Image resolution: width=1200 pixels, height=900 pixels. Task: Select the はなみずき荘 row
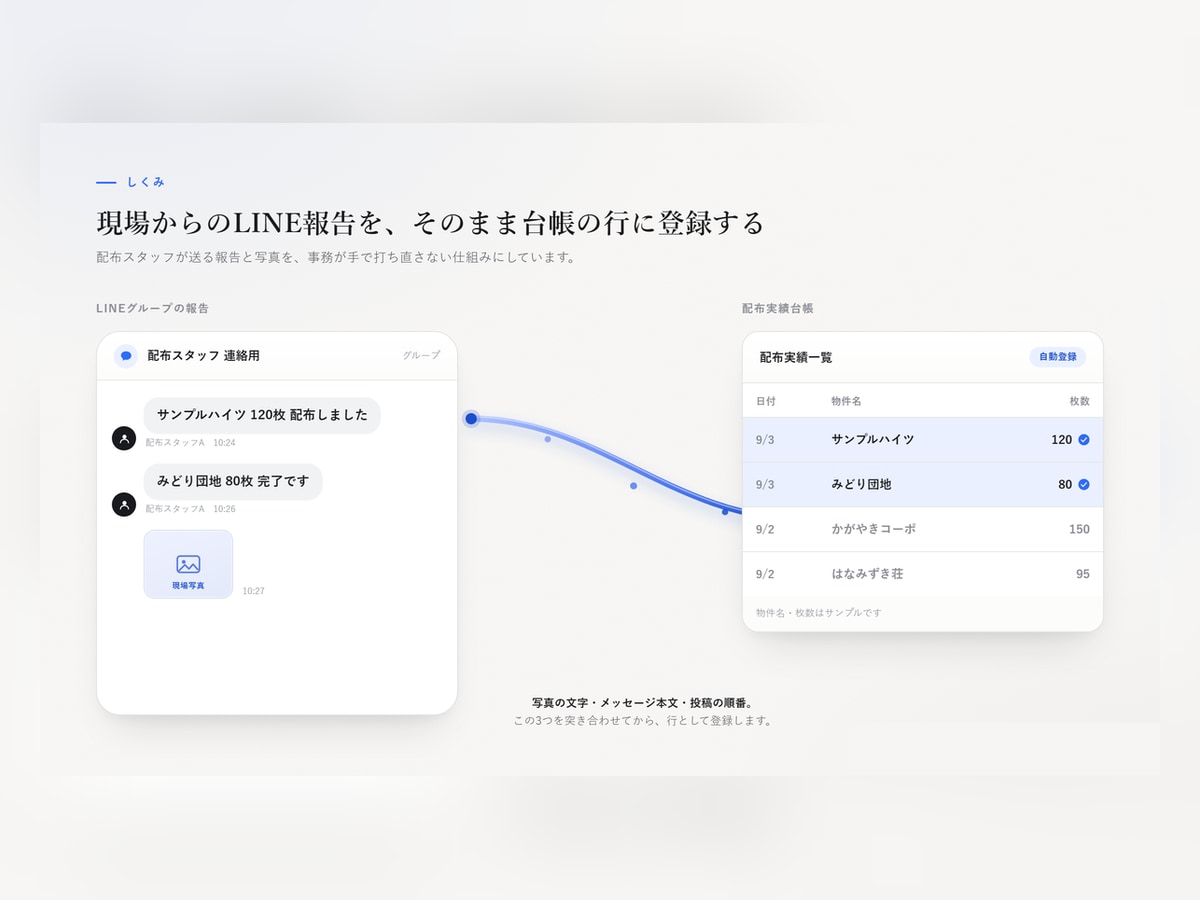pyautogui.click(x=923, y=574)
